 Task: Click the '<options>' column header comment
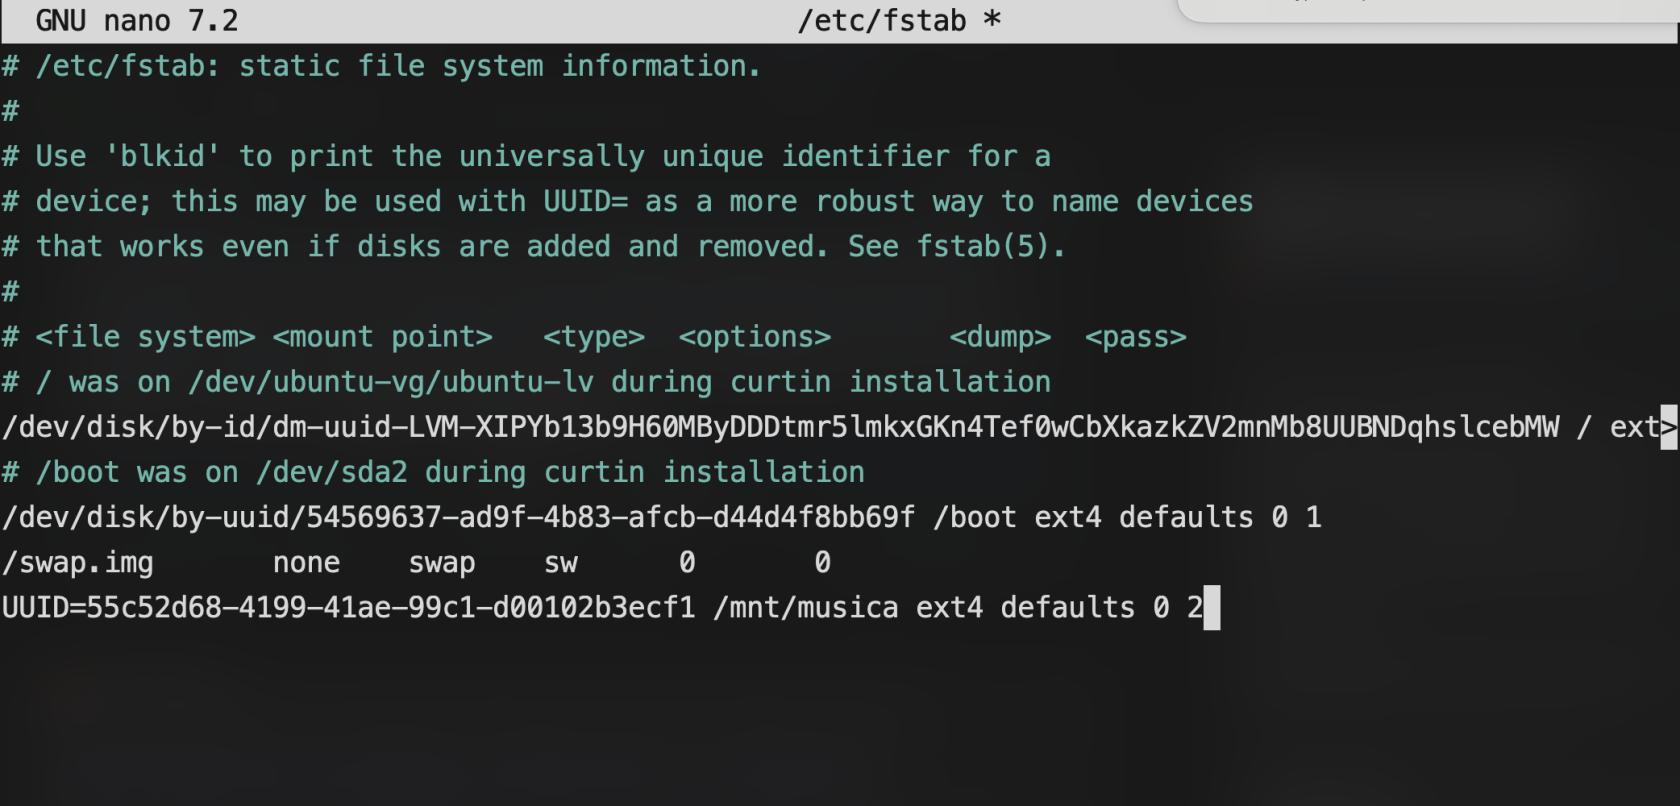click(x=755, y=337)
